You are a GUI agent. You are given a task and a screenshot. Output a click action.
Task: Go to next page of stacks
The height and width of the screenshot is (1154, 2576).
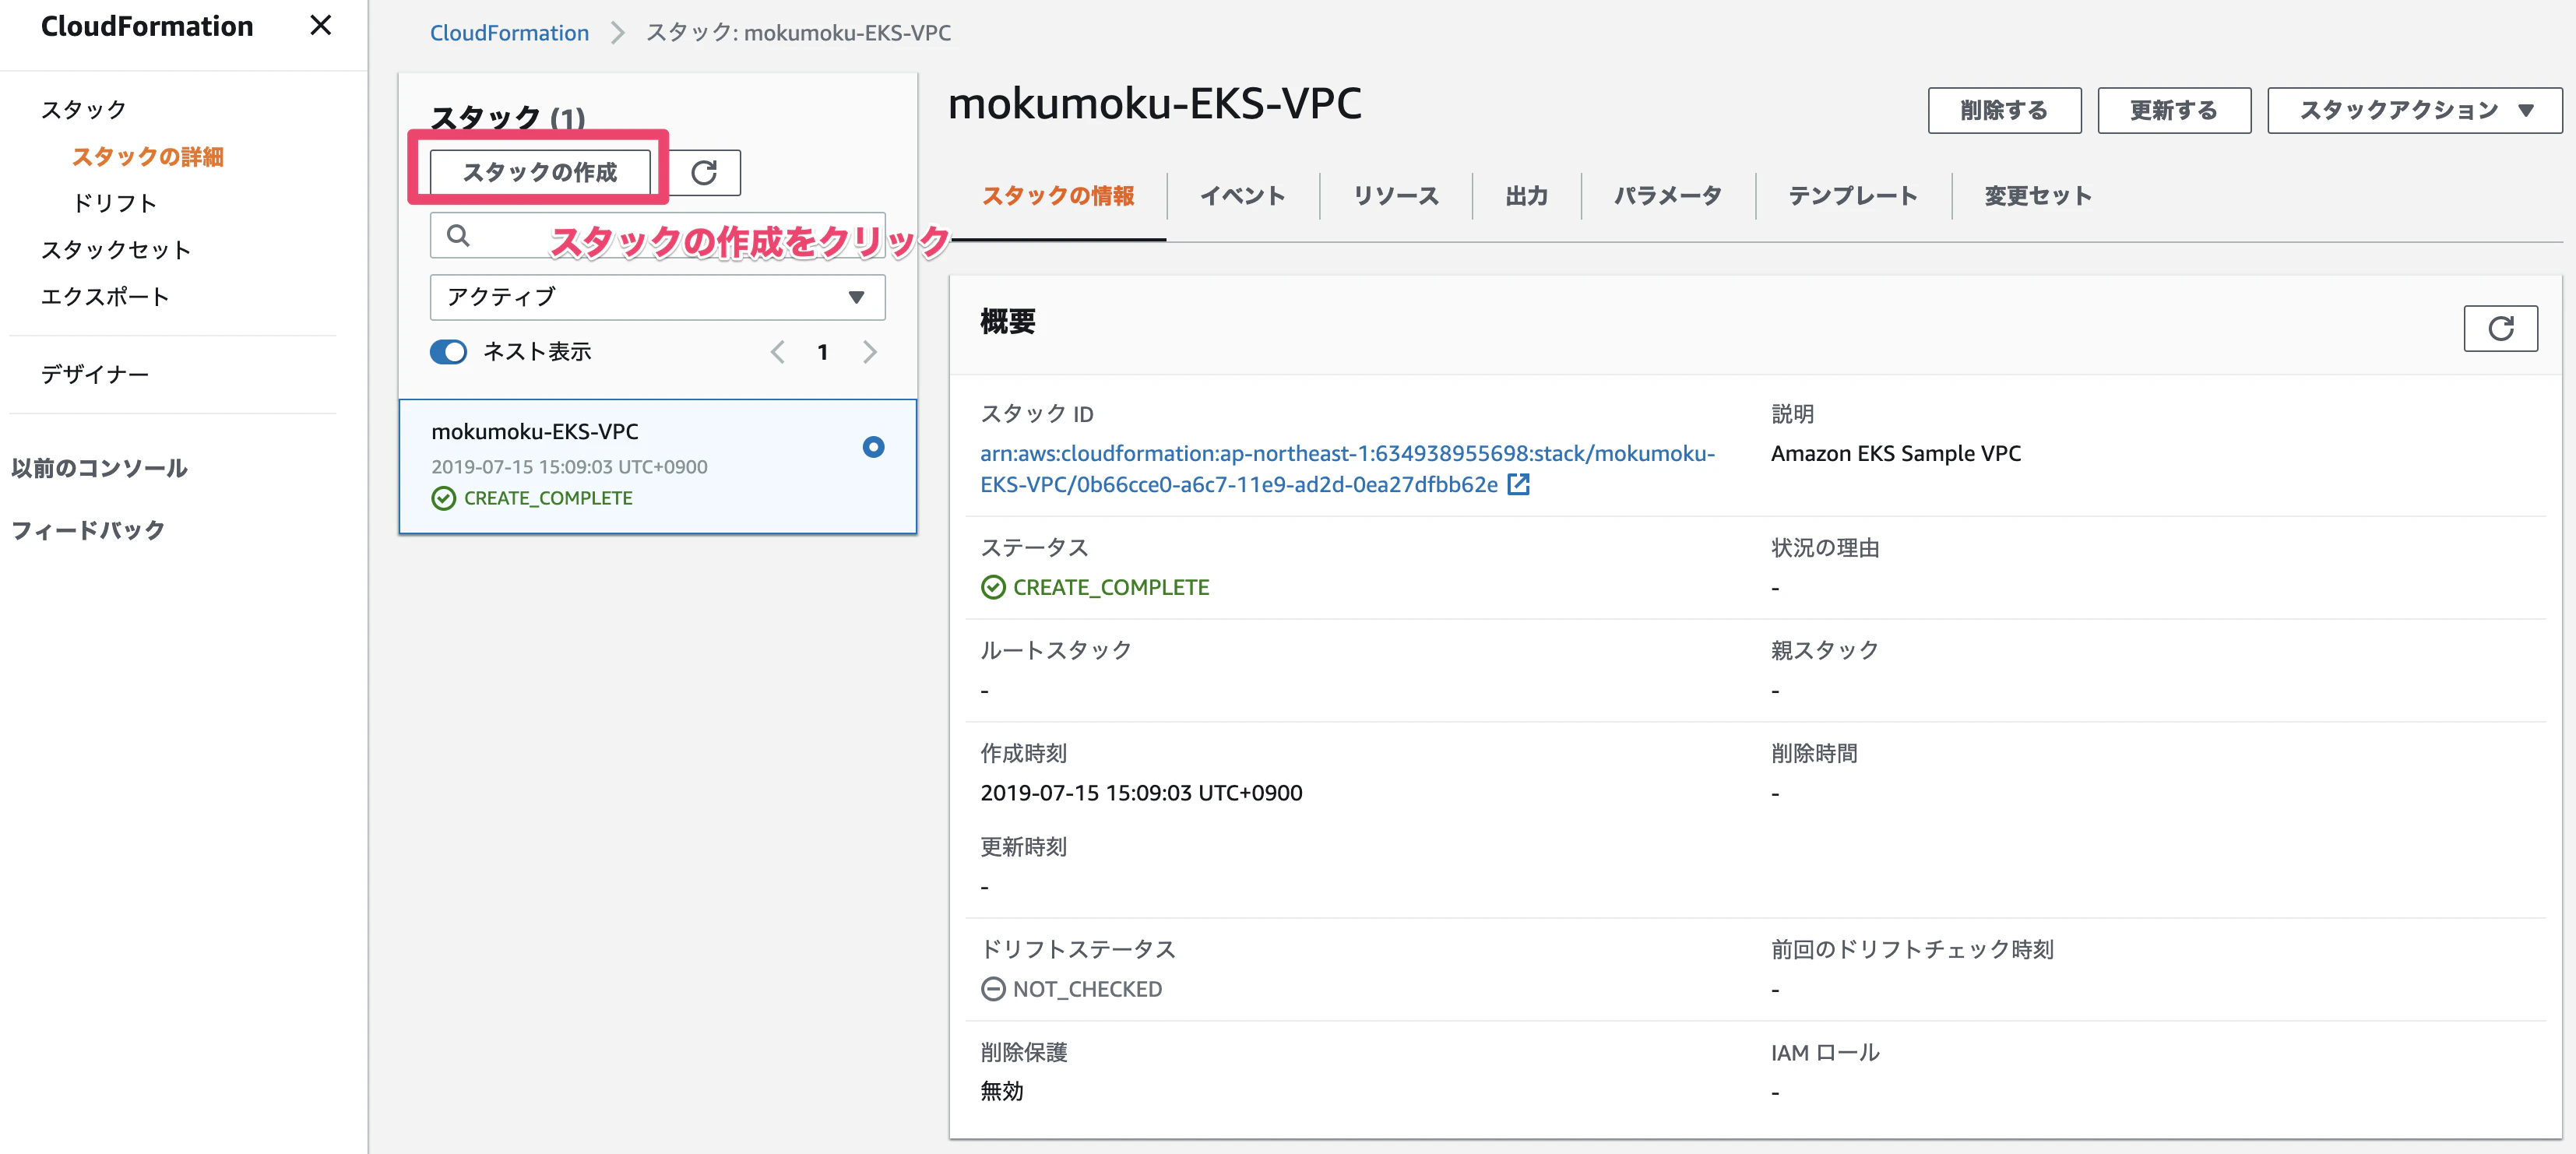[x=869, y=352]
